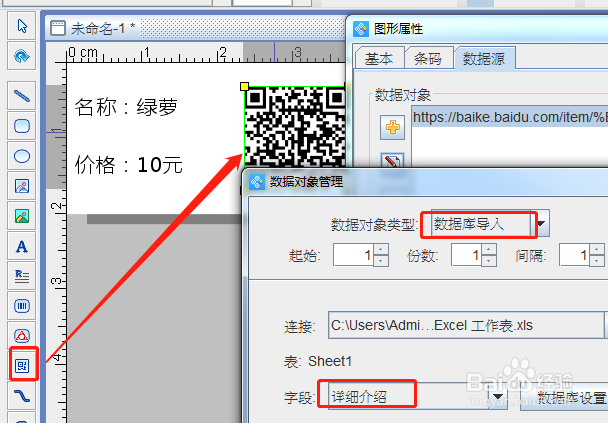Decrease the 间隔 value with down arrow
The width and height of the screenshot is (608, 423).
[x=597, y=261]
